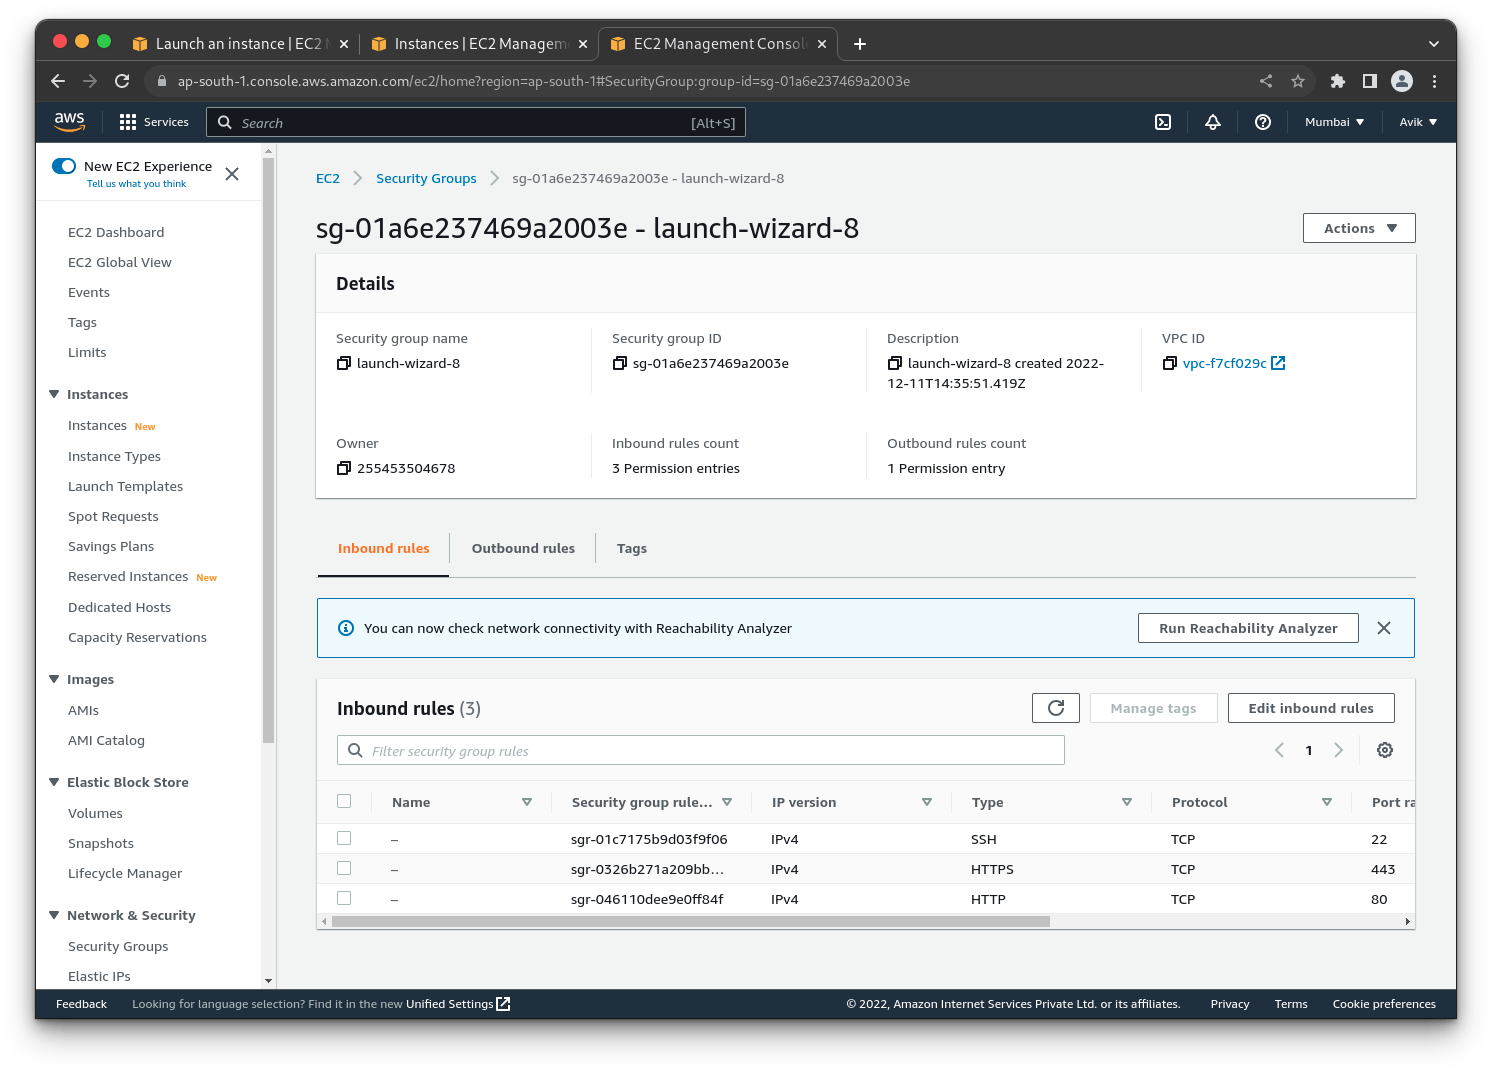Select the checkbox for the SSH rule row
Screen dimensions: 1492x1070
coord(344,838)
